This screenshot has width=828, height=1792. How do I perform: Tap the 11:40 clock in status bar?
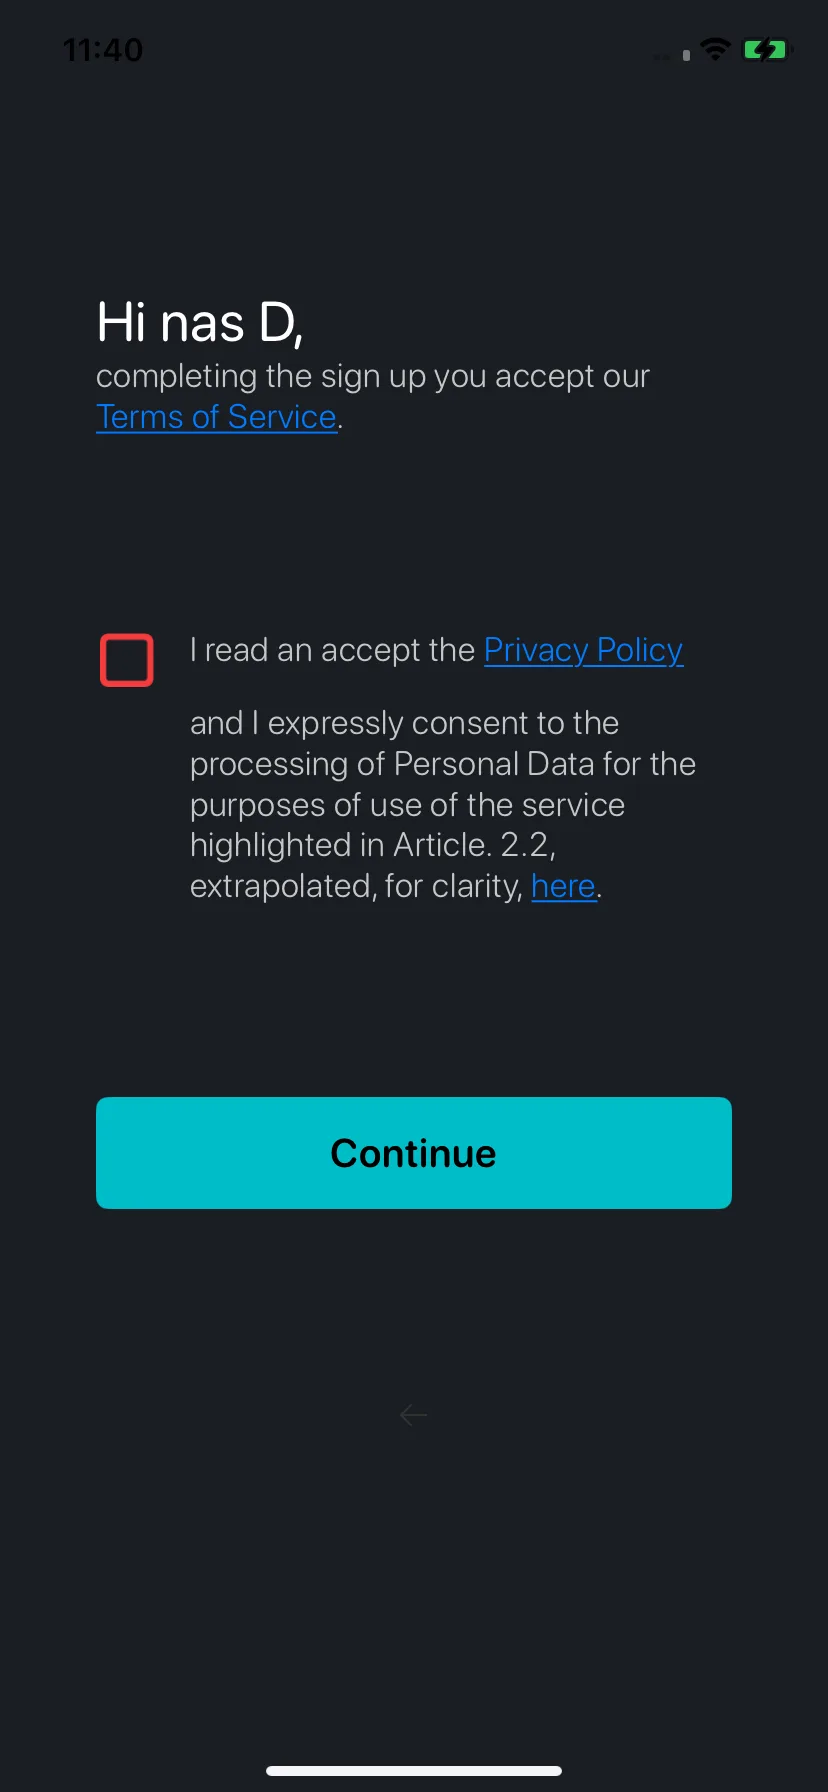click(x=103, y=50)
